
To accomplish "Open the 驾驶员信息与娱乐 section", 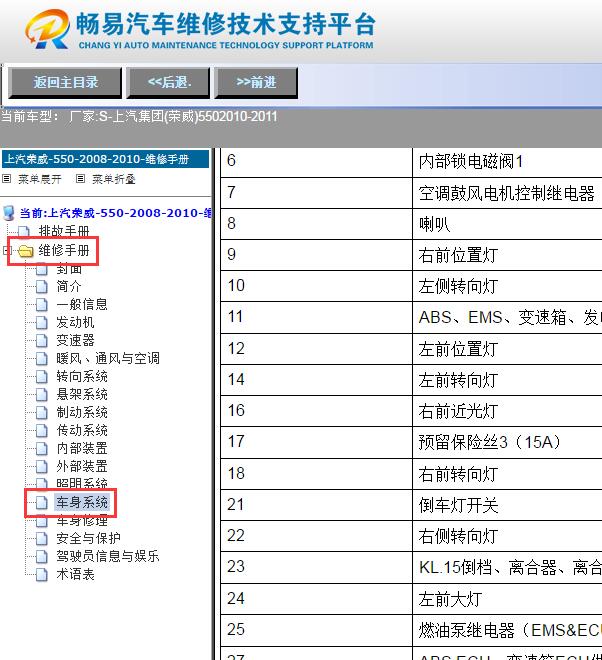I will (x=108, y=556).
